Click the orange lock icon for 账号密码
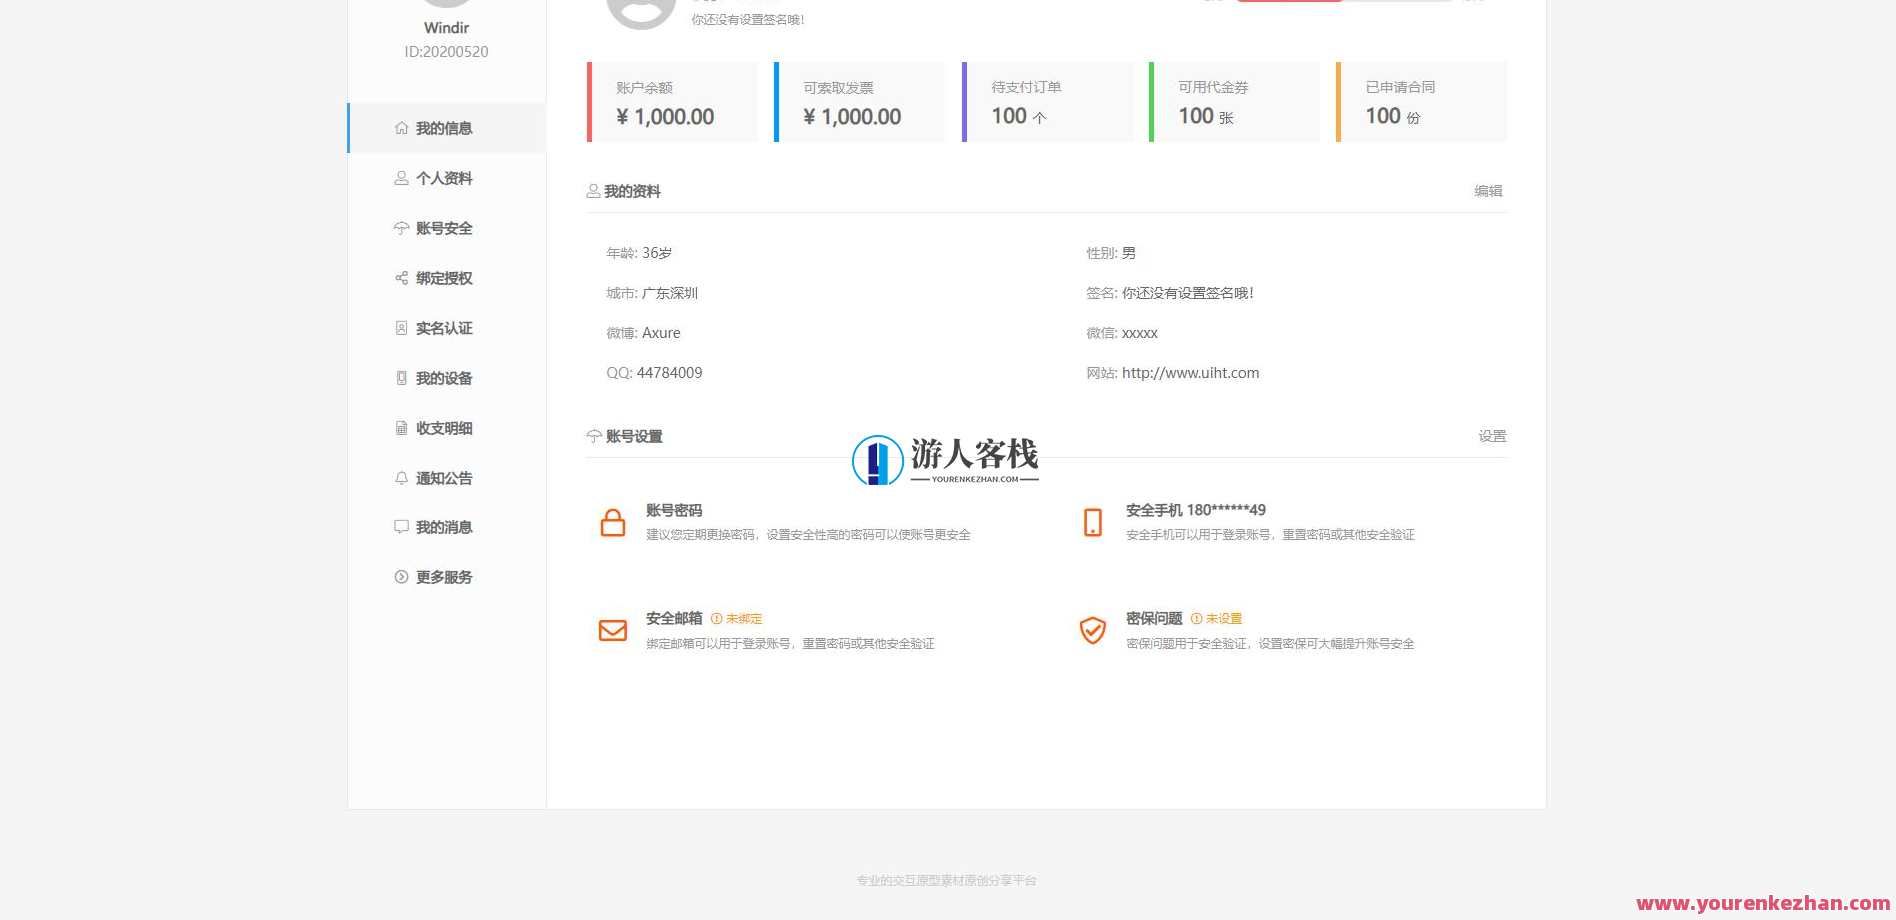 pos(613,522)
